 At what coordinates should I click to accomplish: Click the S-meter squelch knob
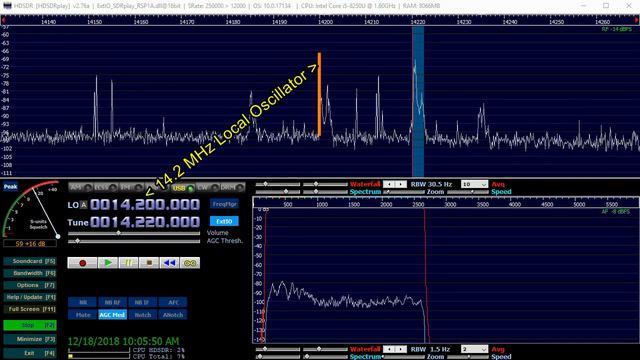pos(58,236)
